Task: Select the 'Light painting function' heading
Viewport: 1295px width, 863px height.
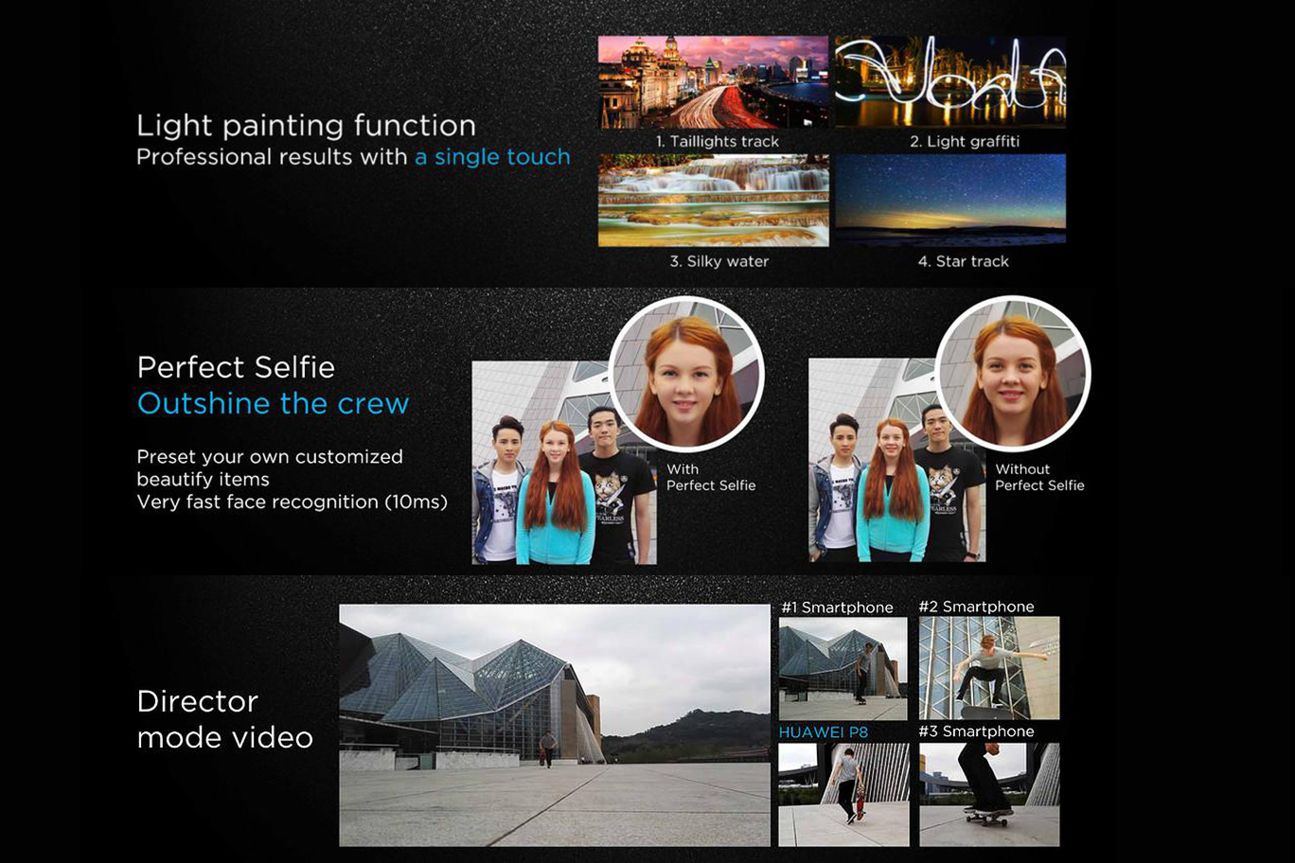Action: 306,126
